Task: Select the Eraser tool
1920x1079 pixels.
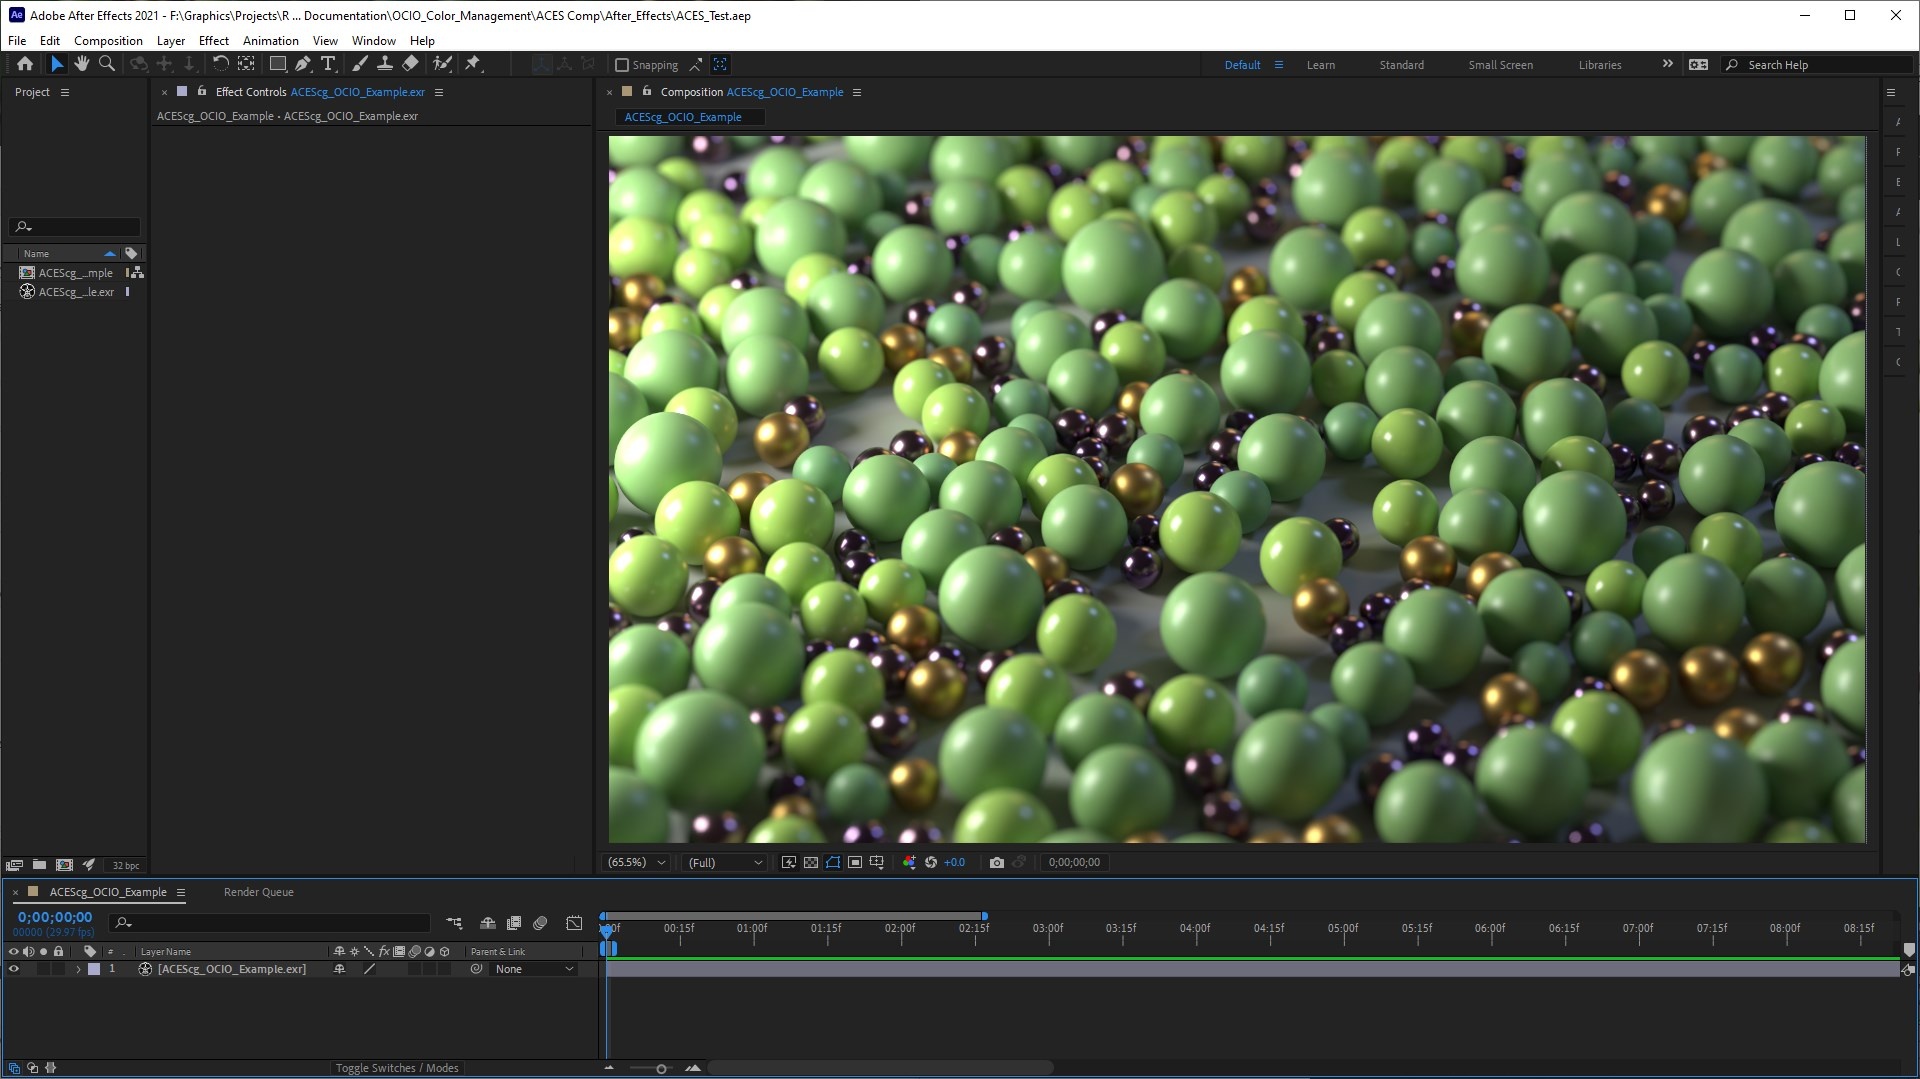Action: 410,64
